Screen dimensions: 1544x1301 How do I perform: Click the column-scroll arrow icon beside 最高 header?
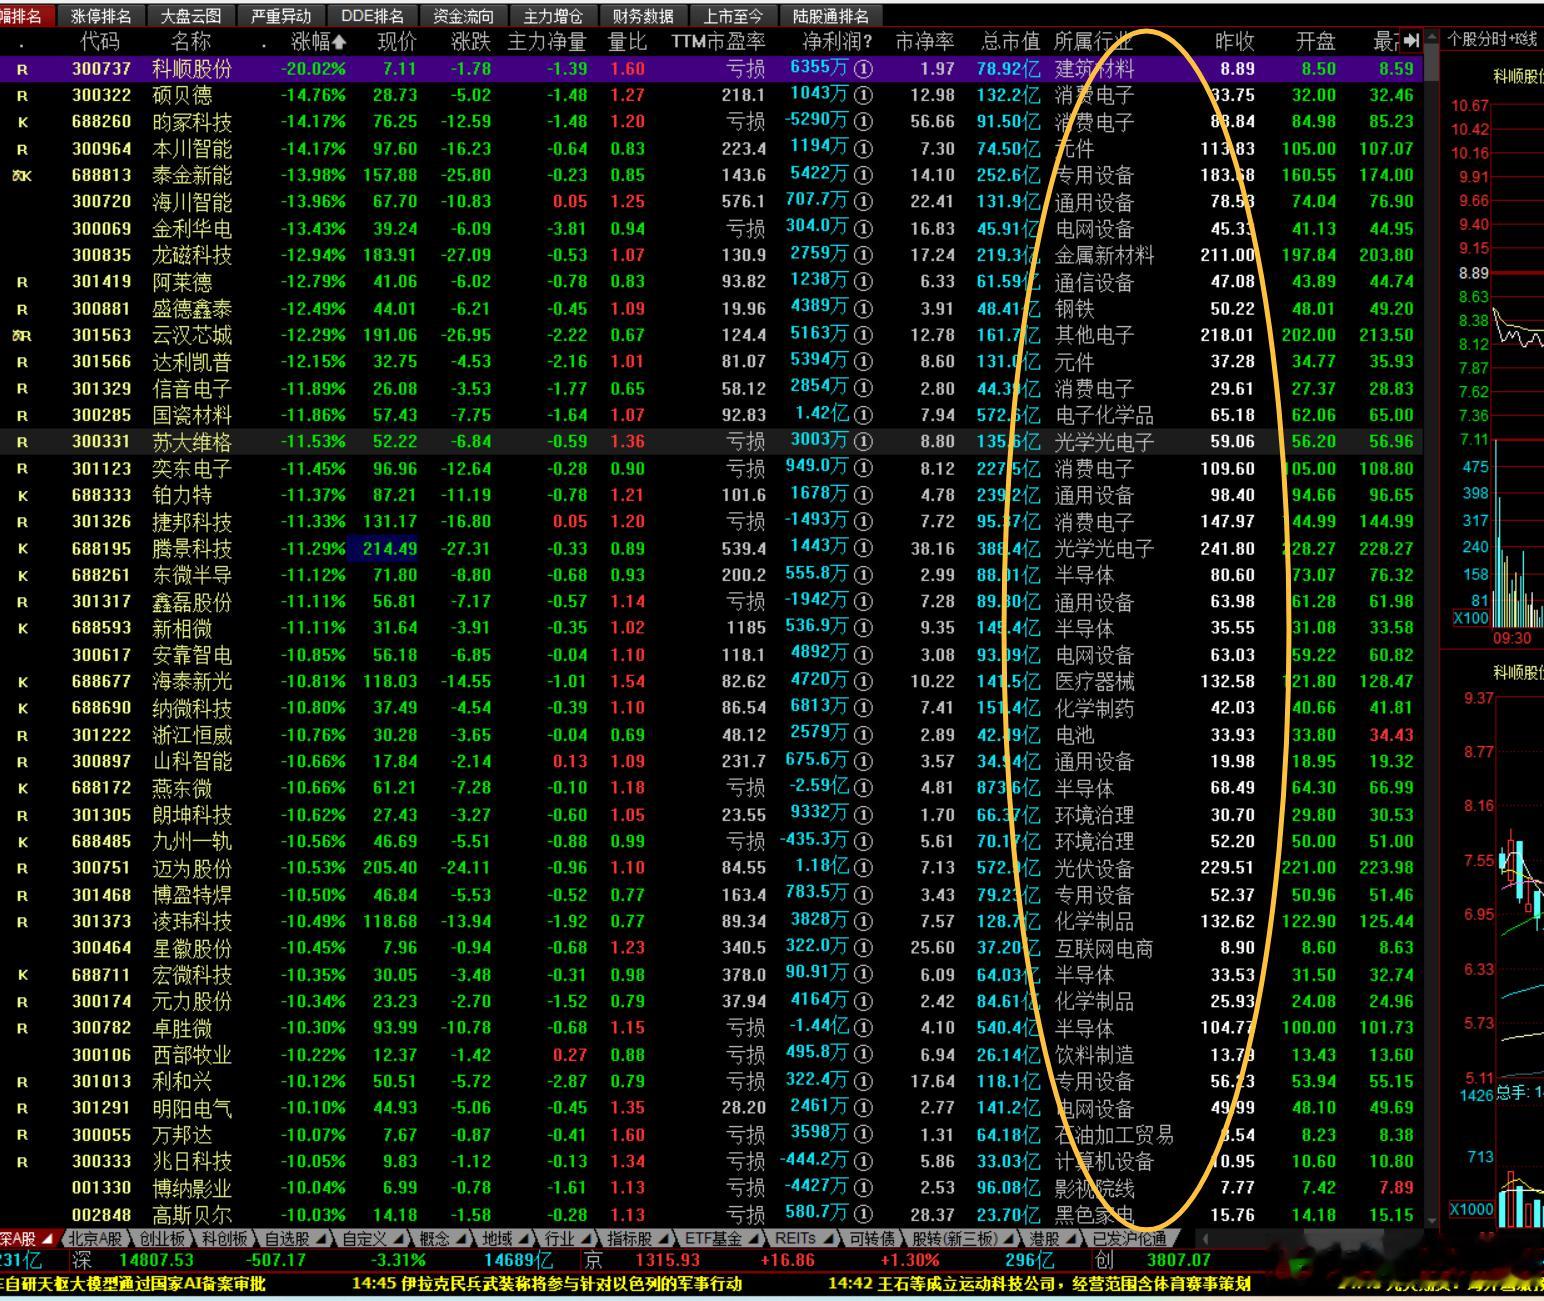click(1411, 41)
